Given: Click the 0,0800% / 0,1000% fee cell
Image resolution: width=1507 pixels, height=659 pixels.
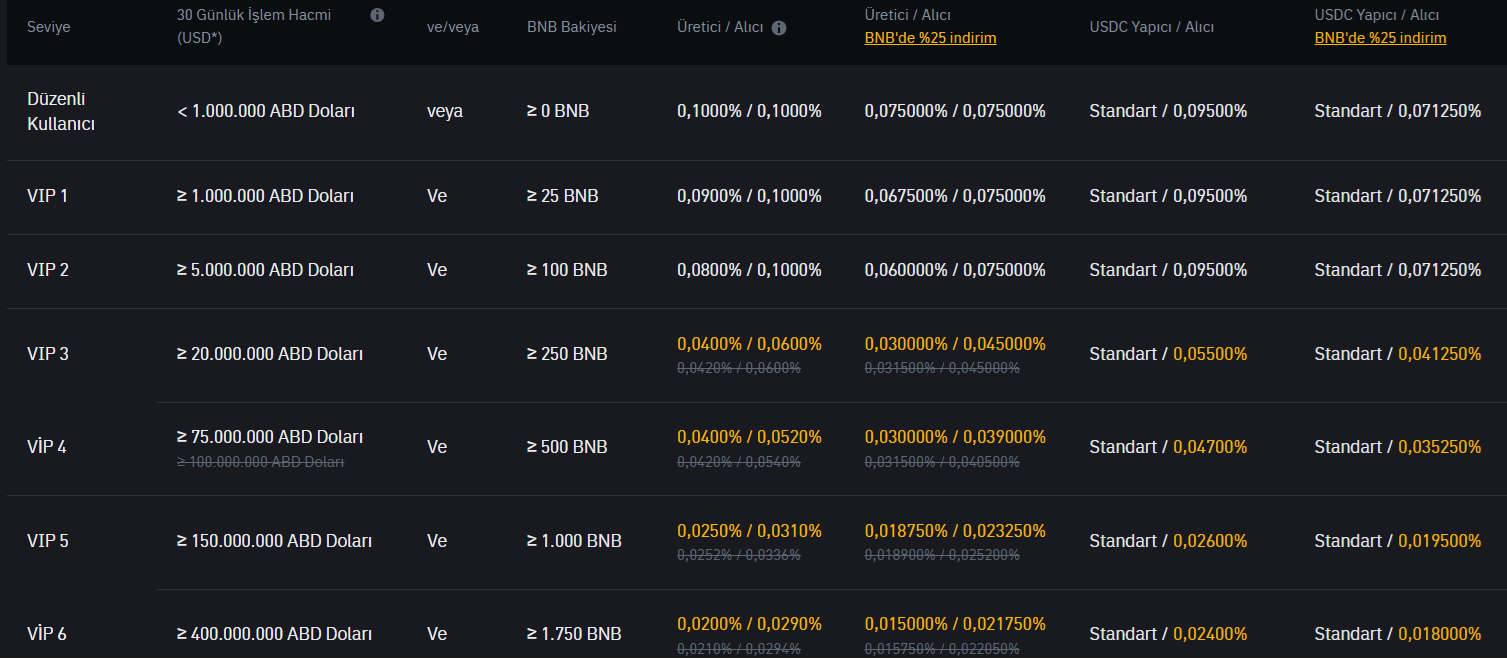Looking at the screenshot, I should [x=749, y=270].
